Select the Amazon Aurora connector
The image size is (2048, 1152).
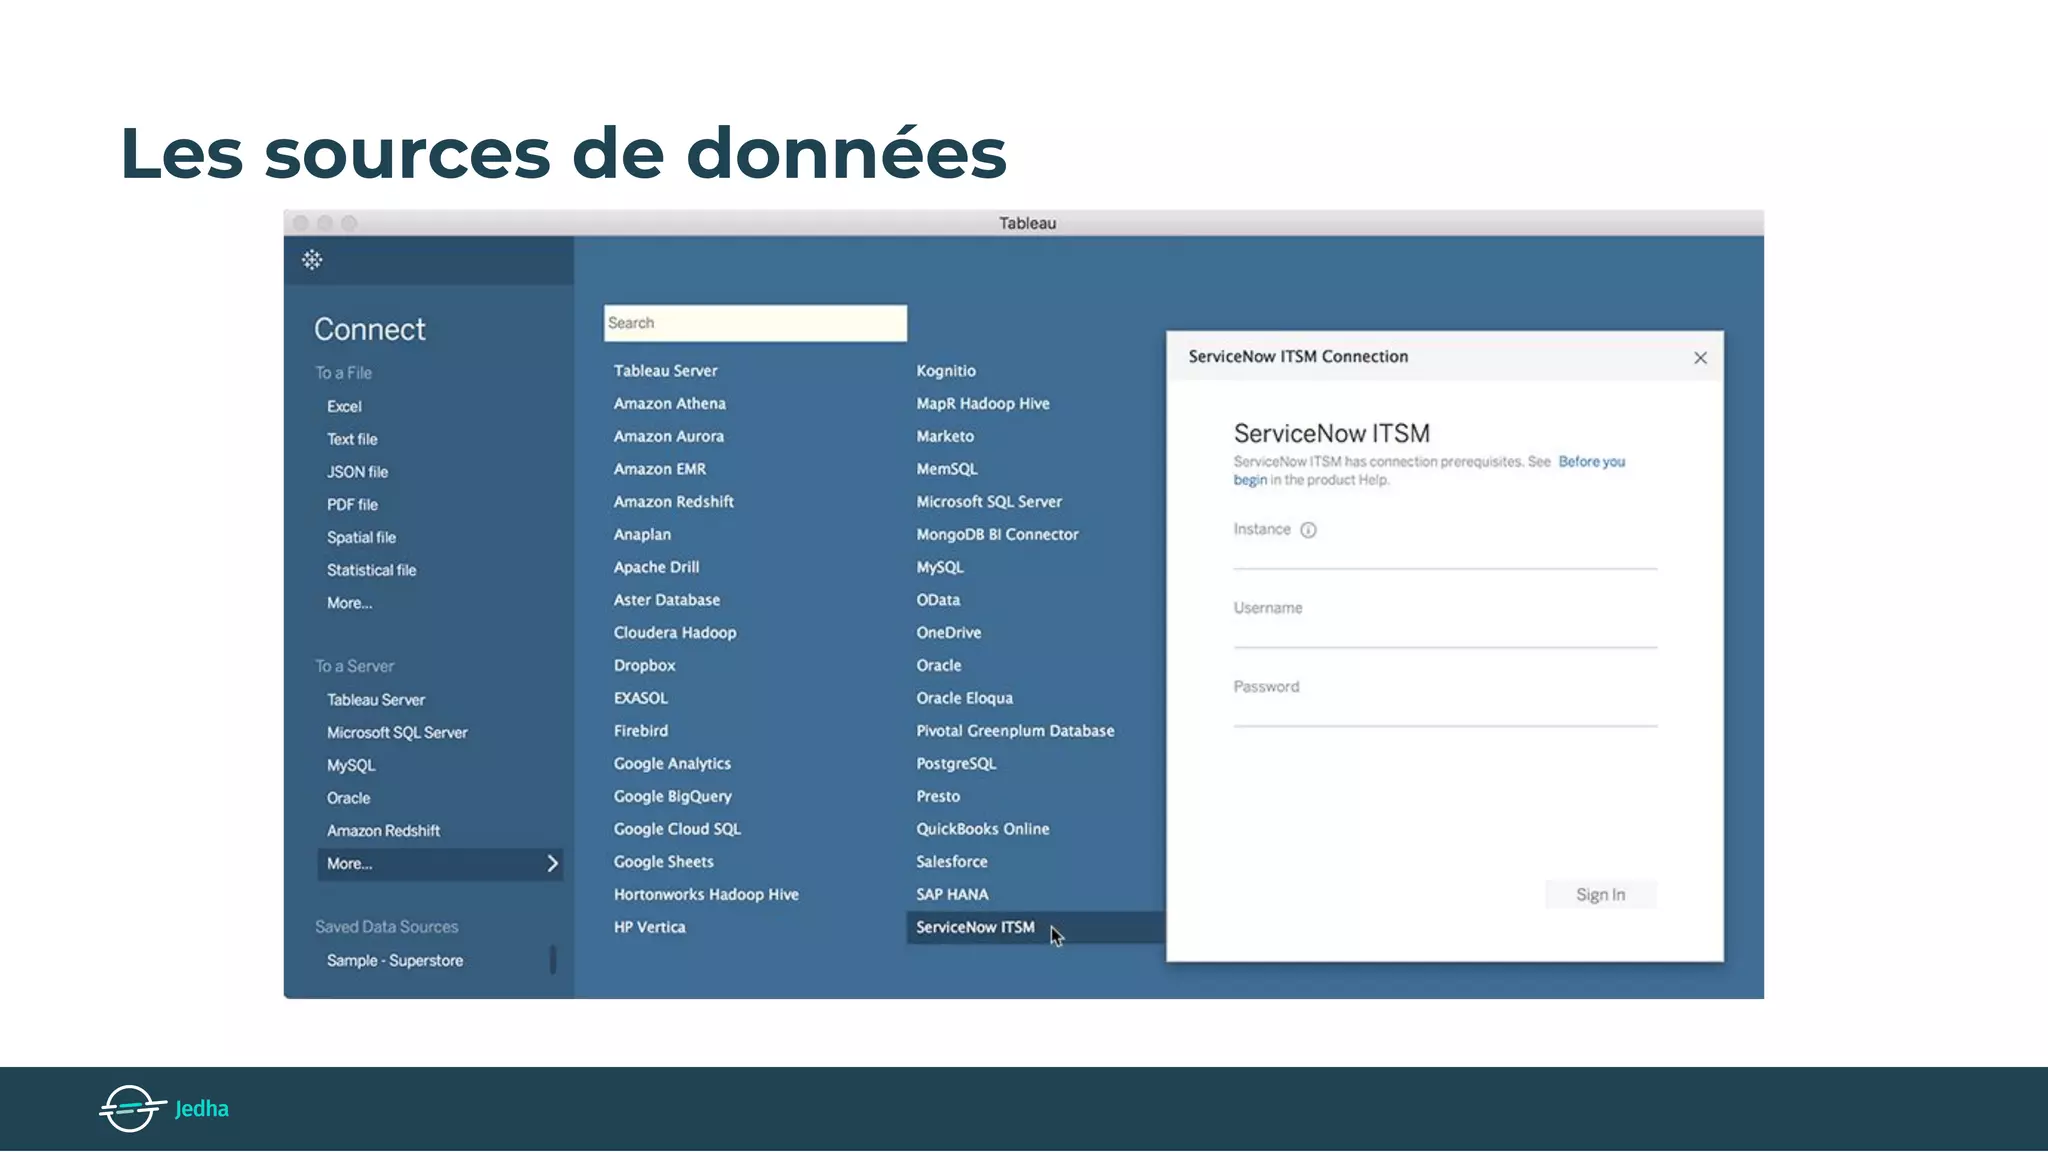click(x=669, y=436)
